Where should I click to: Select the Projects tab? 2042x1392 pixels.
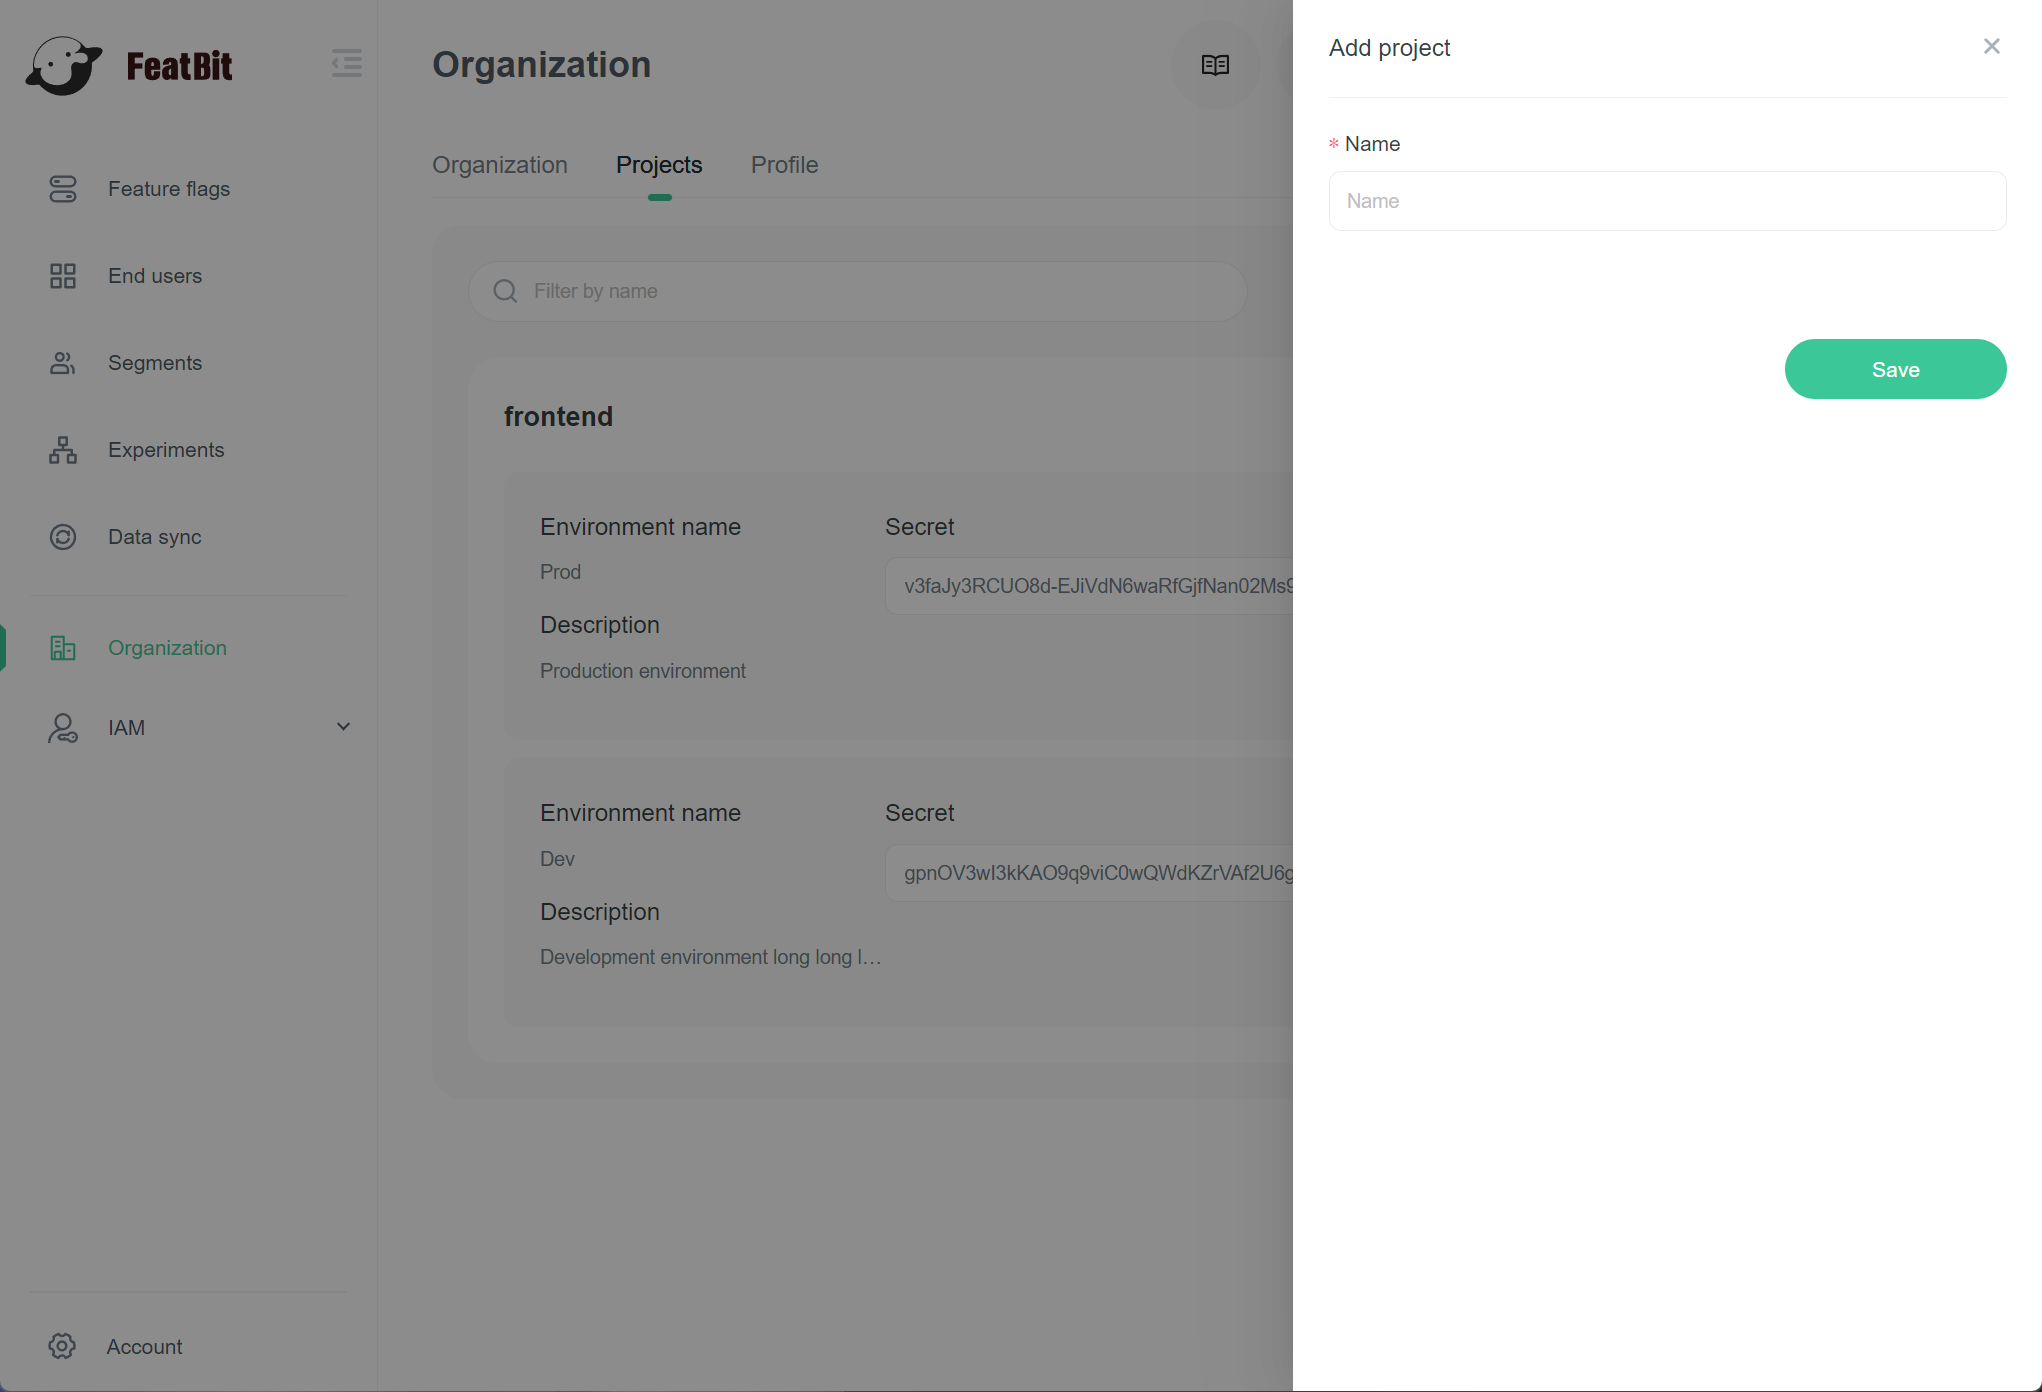[x=659, y=165]
